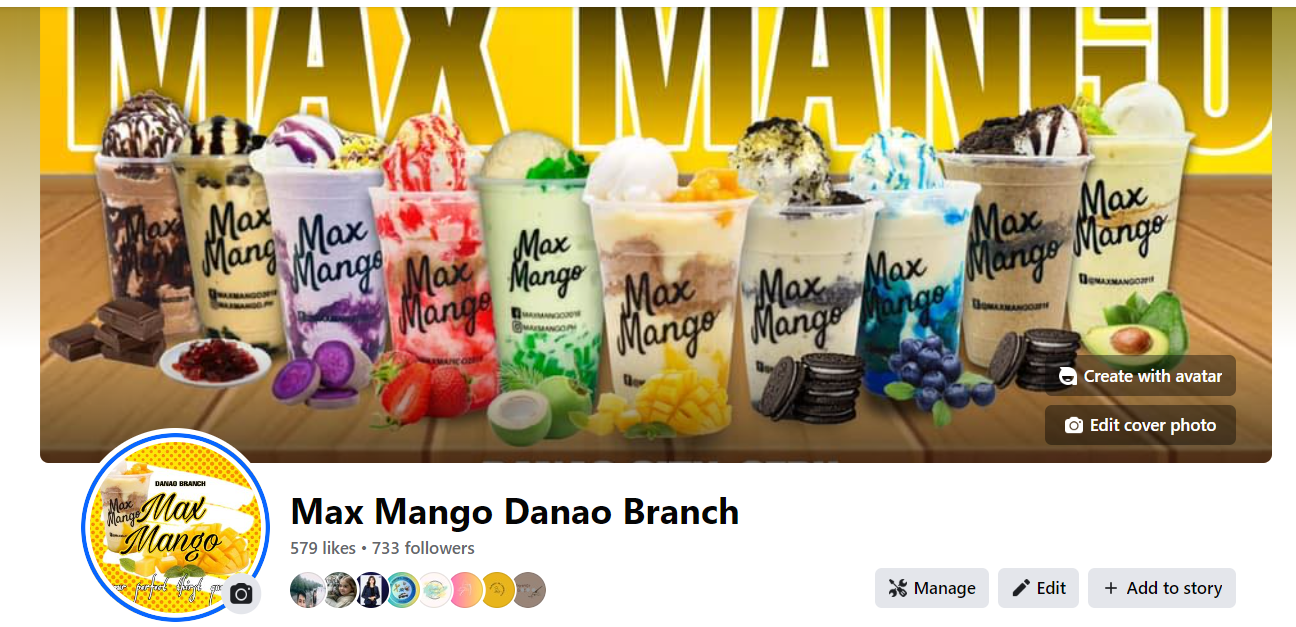
Task: Click the camera icon in Edit cover photo
Action: click(x=1074, y=425)
